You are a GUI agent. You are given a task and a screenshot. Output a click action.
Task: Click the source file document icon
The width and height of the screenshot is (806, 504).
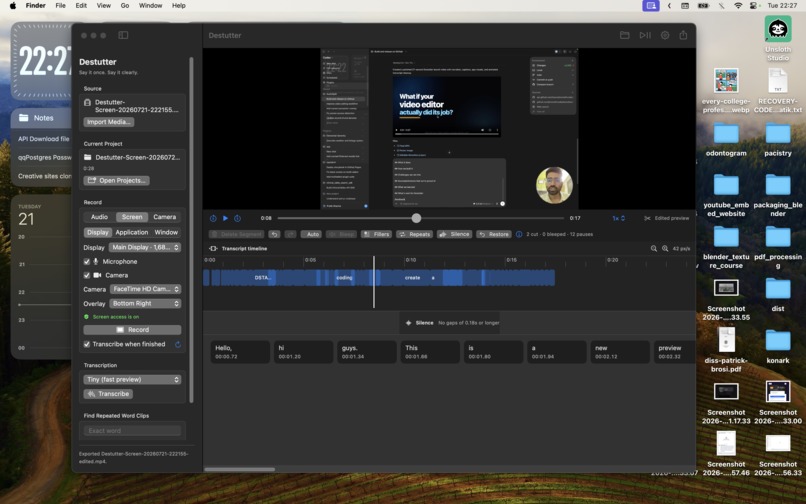pyautogui.click(x=87, y=102)
